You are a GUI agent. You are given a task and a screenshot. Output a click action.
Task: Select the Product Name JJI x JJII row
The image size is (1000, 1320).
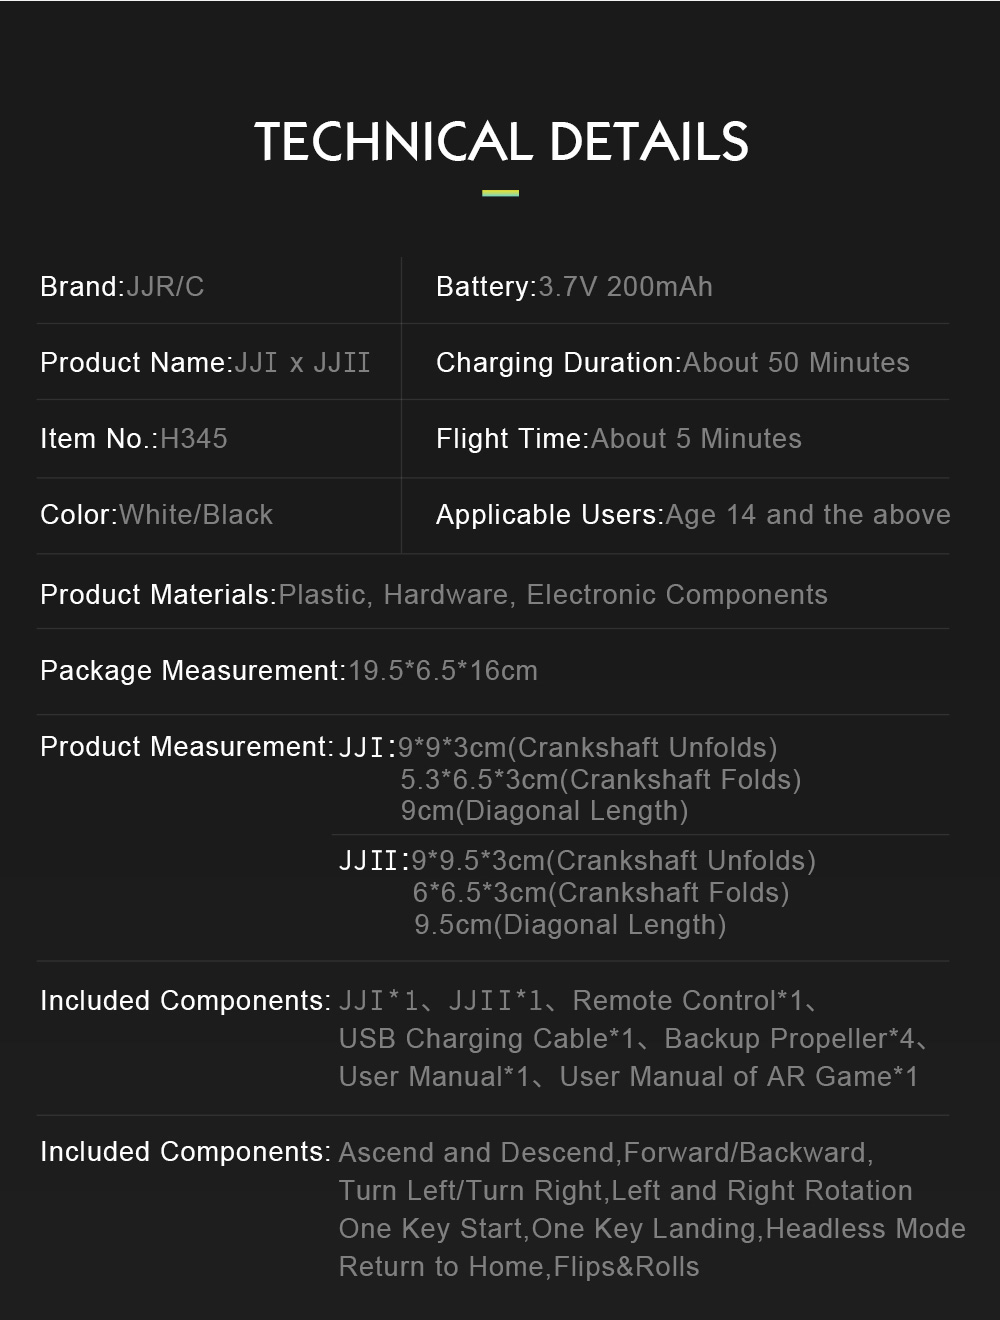point(205,363)
